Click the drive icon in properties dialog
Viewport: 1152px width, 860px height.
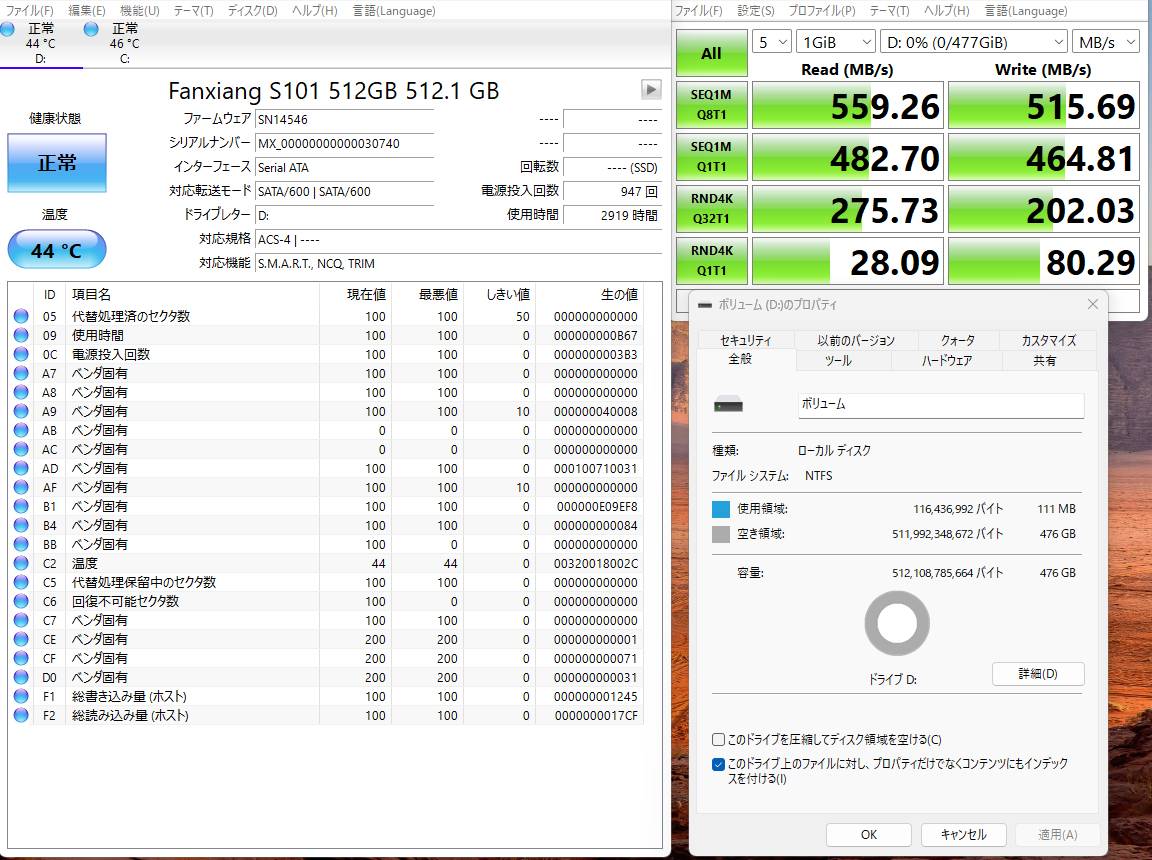click(729, 405)
